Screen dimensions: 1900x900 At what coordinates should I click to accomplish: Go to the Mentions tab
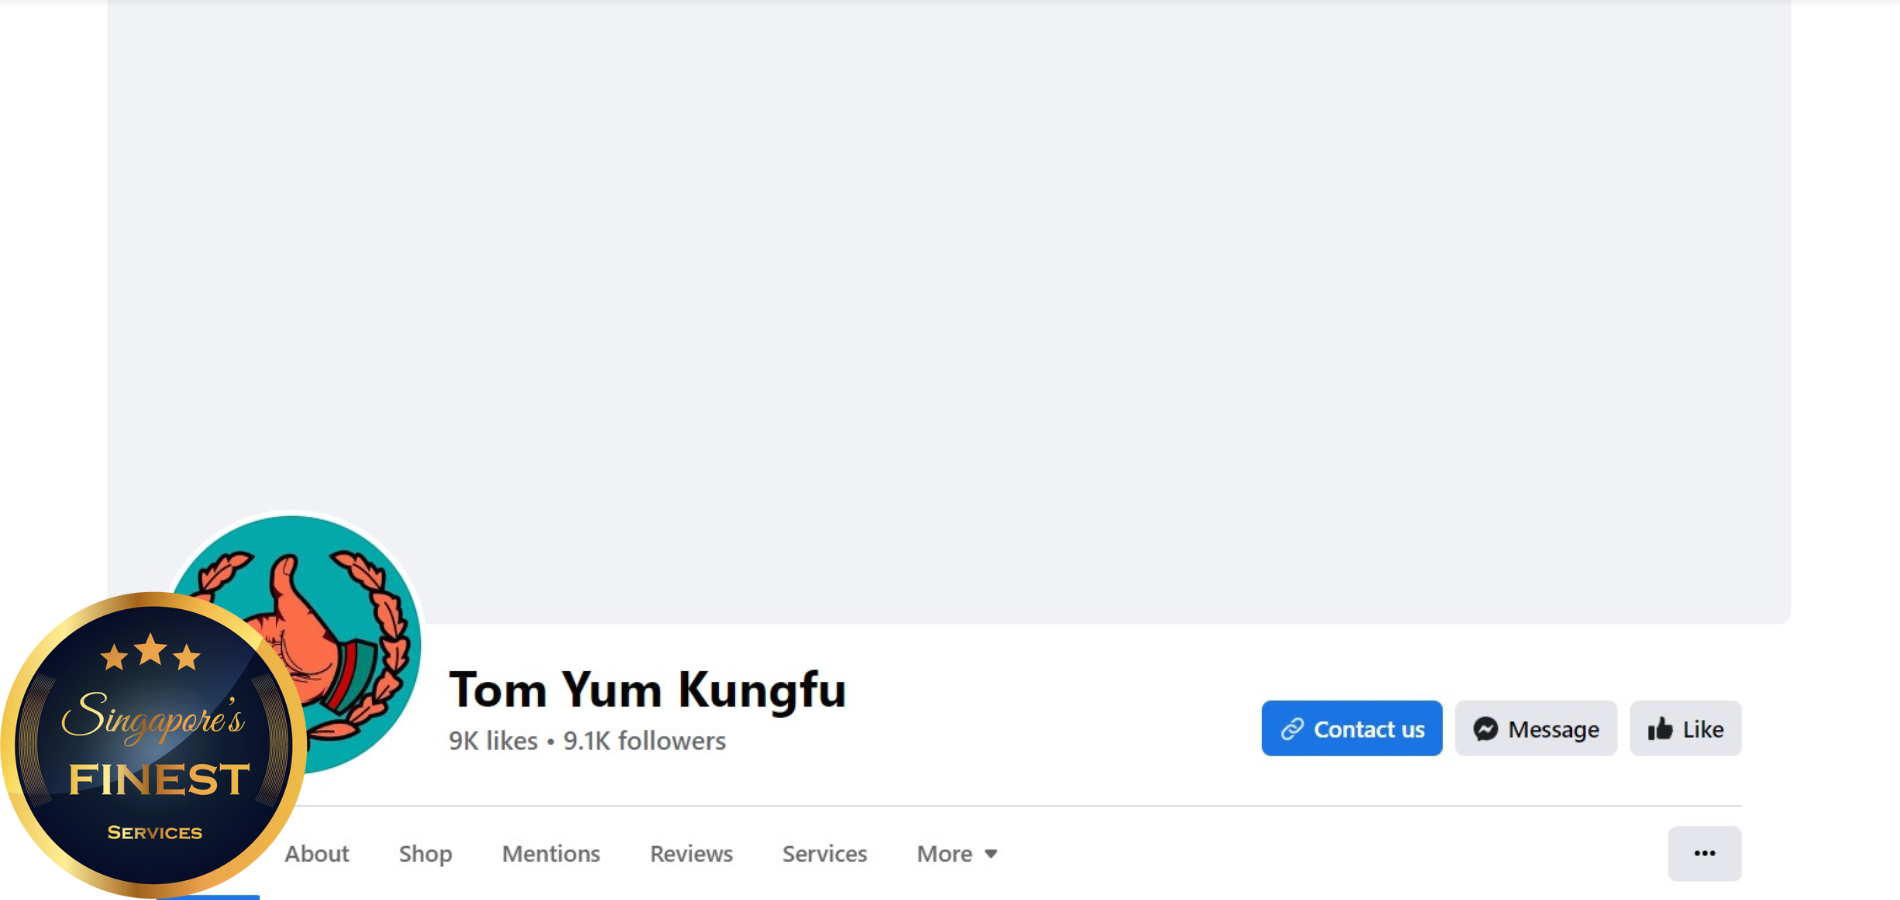tap(551, 854)
